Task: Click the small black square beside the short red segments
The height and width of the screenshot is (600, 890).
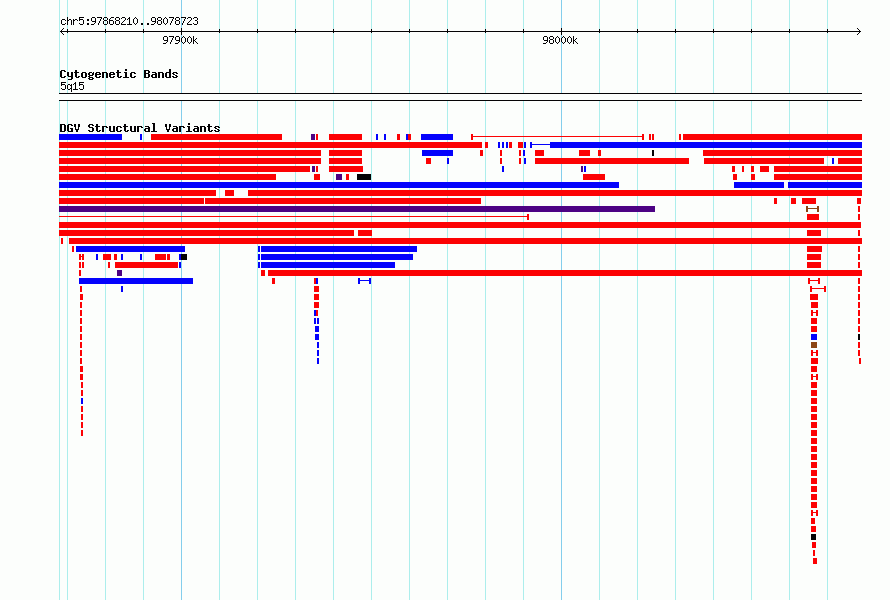Action: [x=184, y=257]
